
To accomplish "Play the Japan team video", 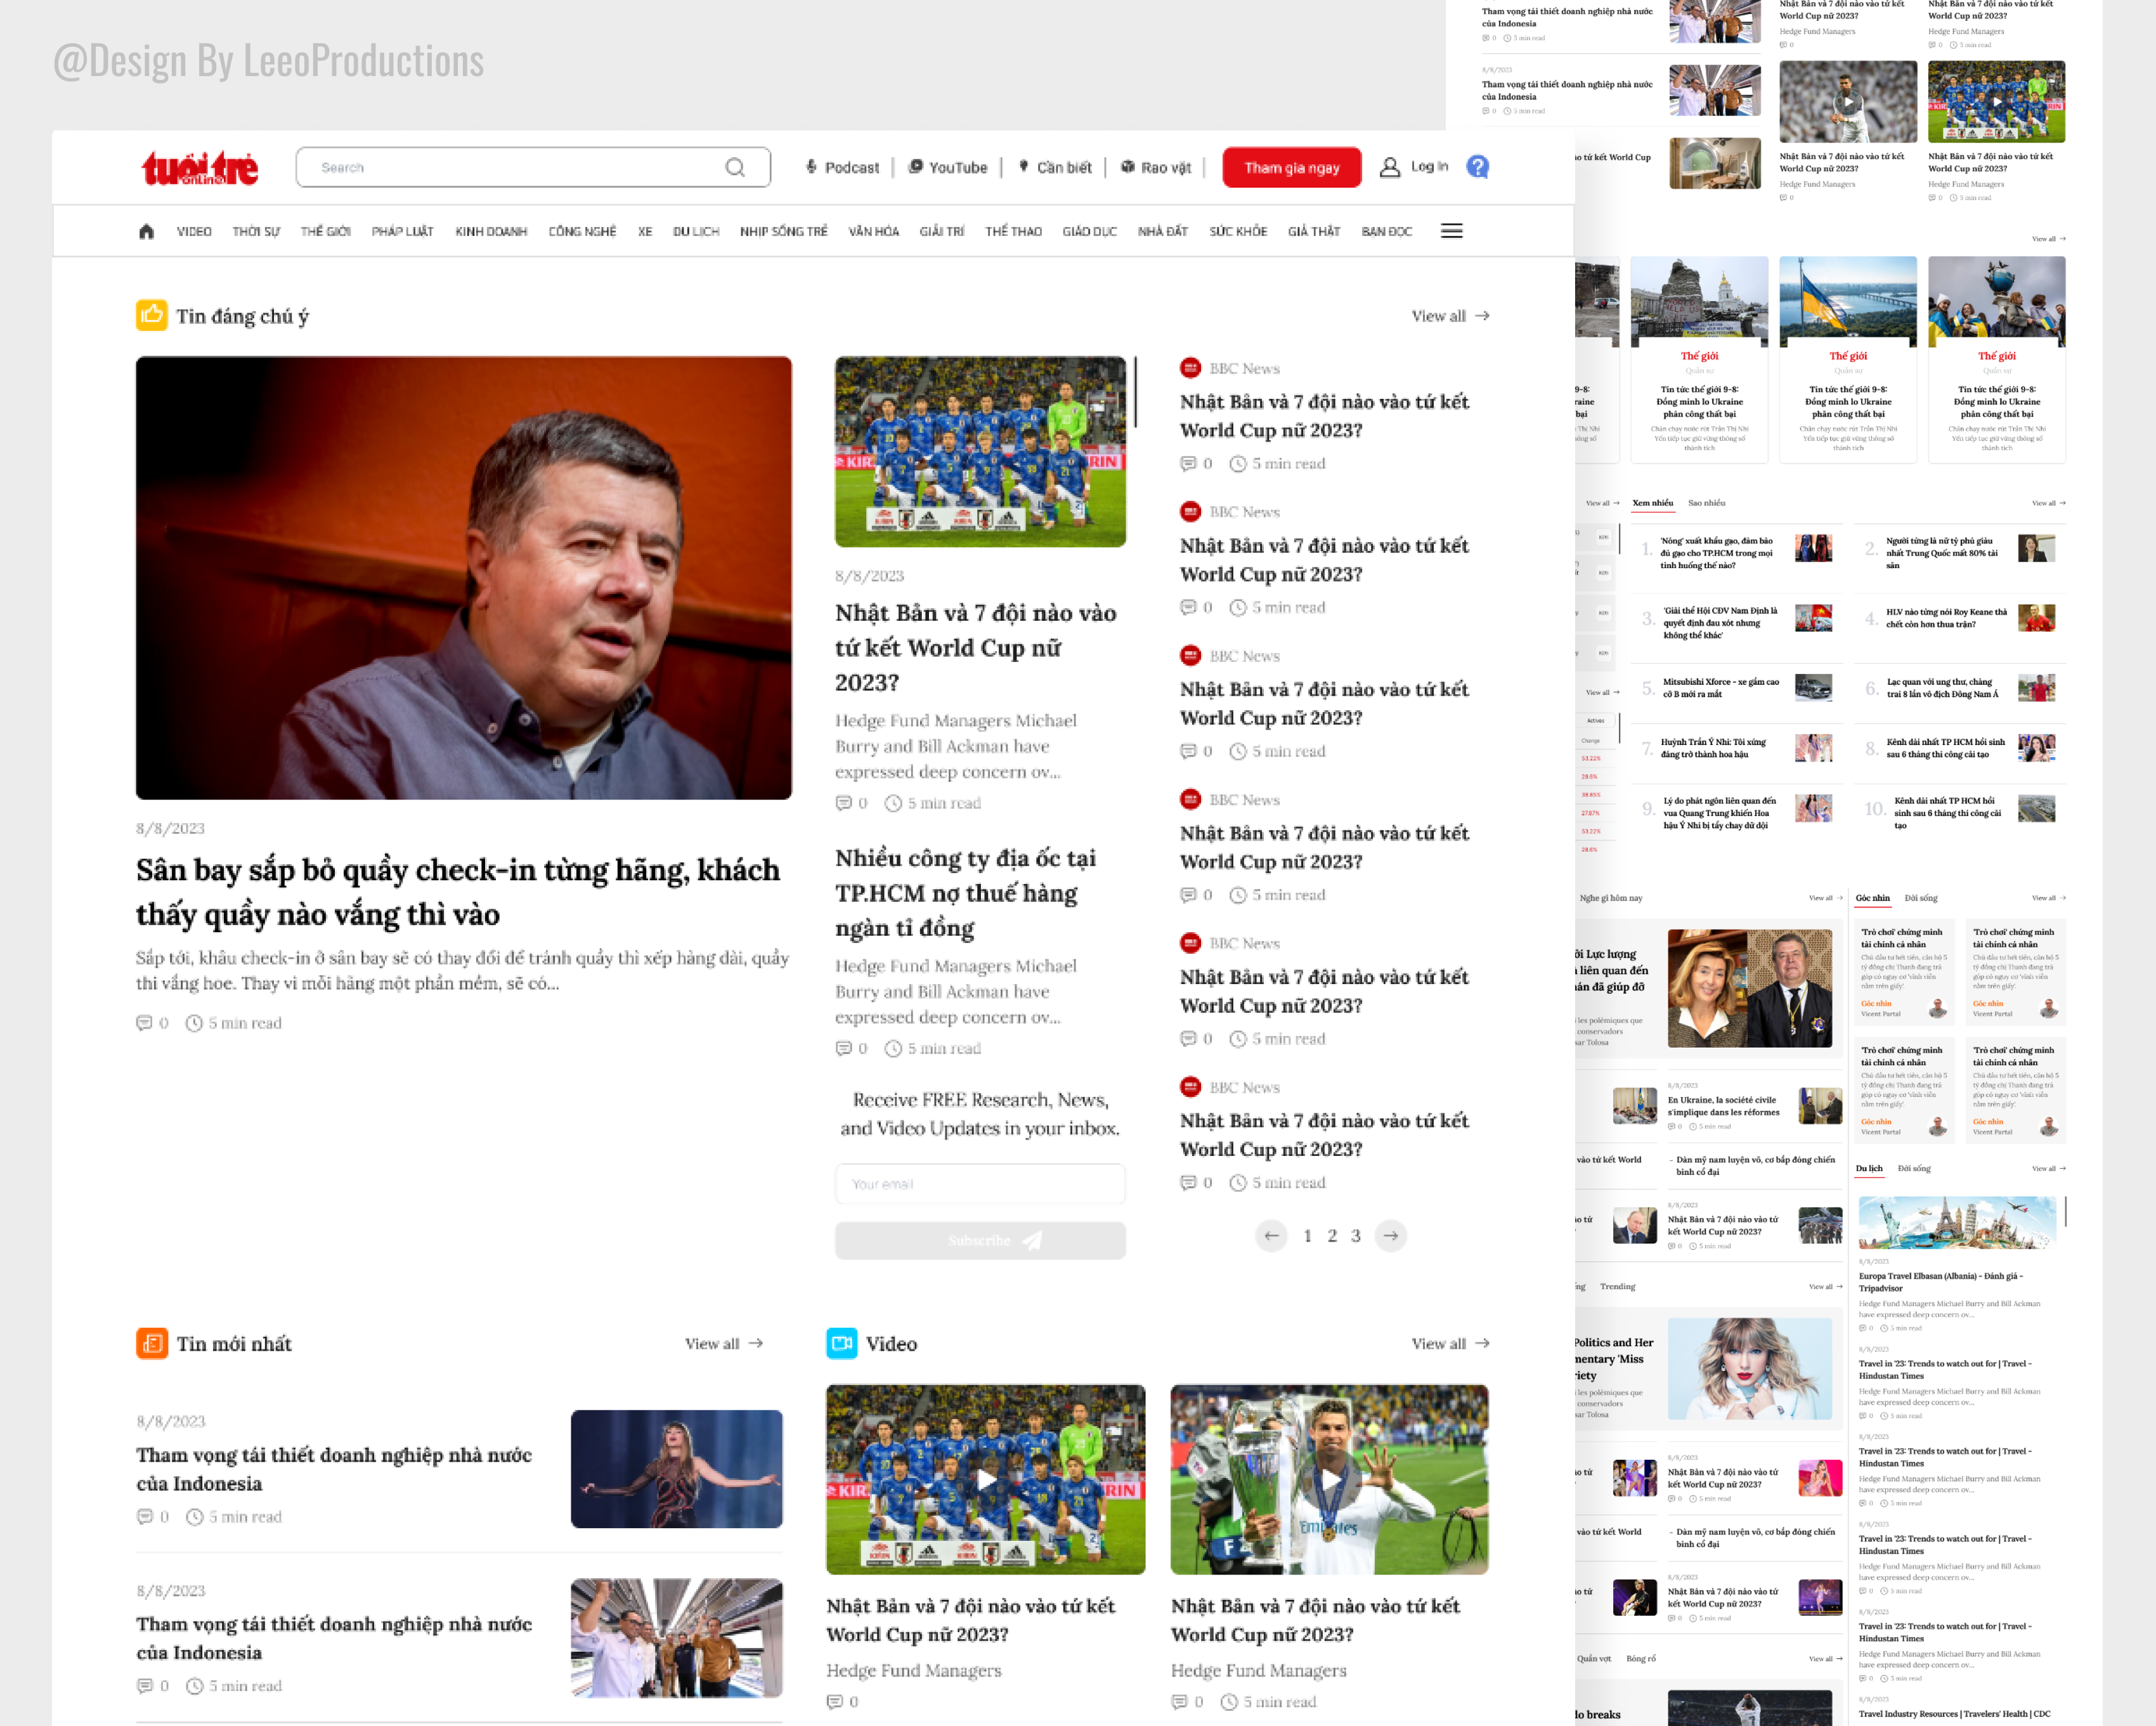I will pyautogui.click(x=986, y=1479).
